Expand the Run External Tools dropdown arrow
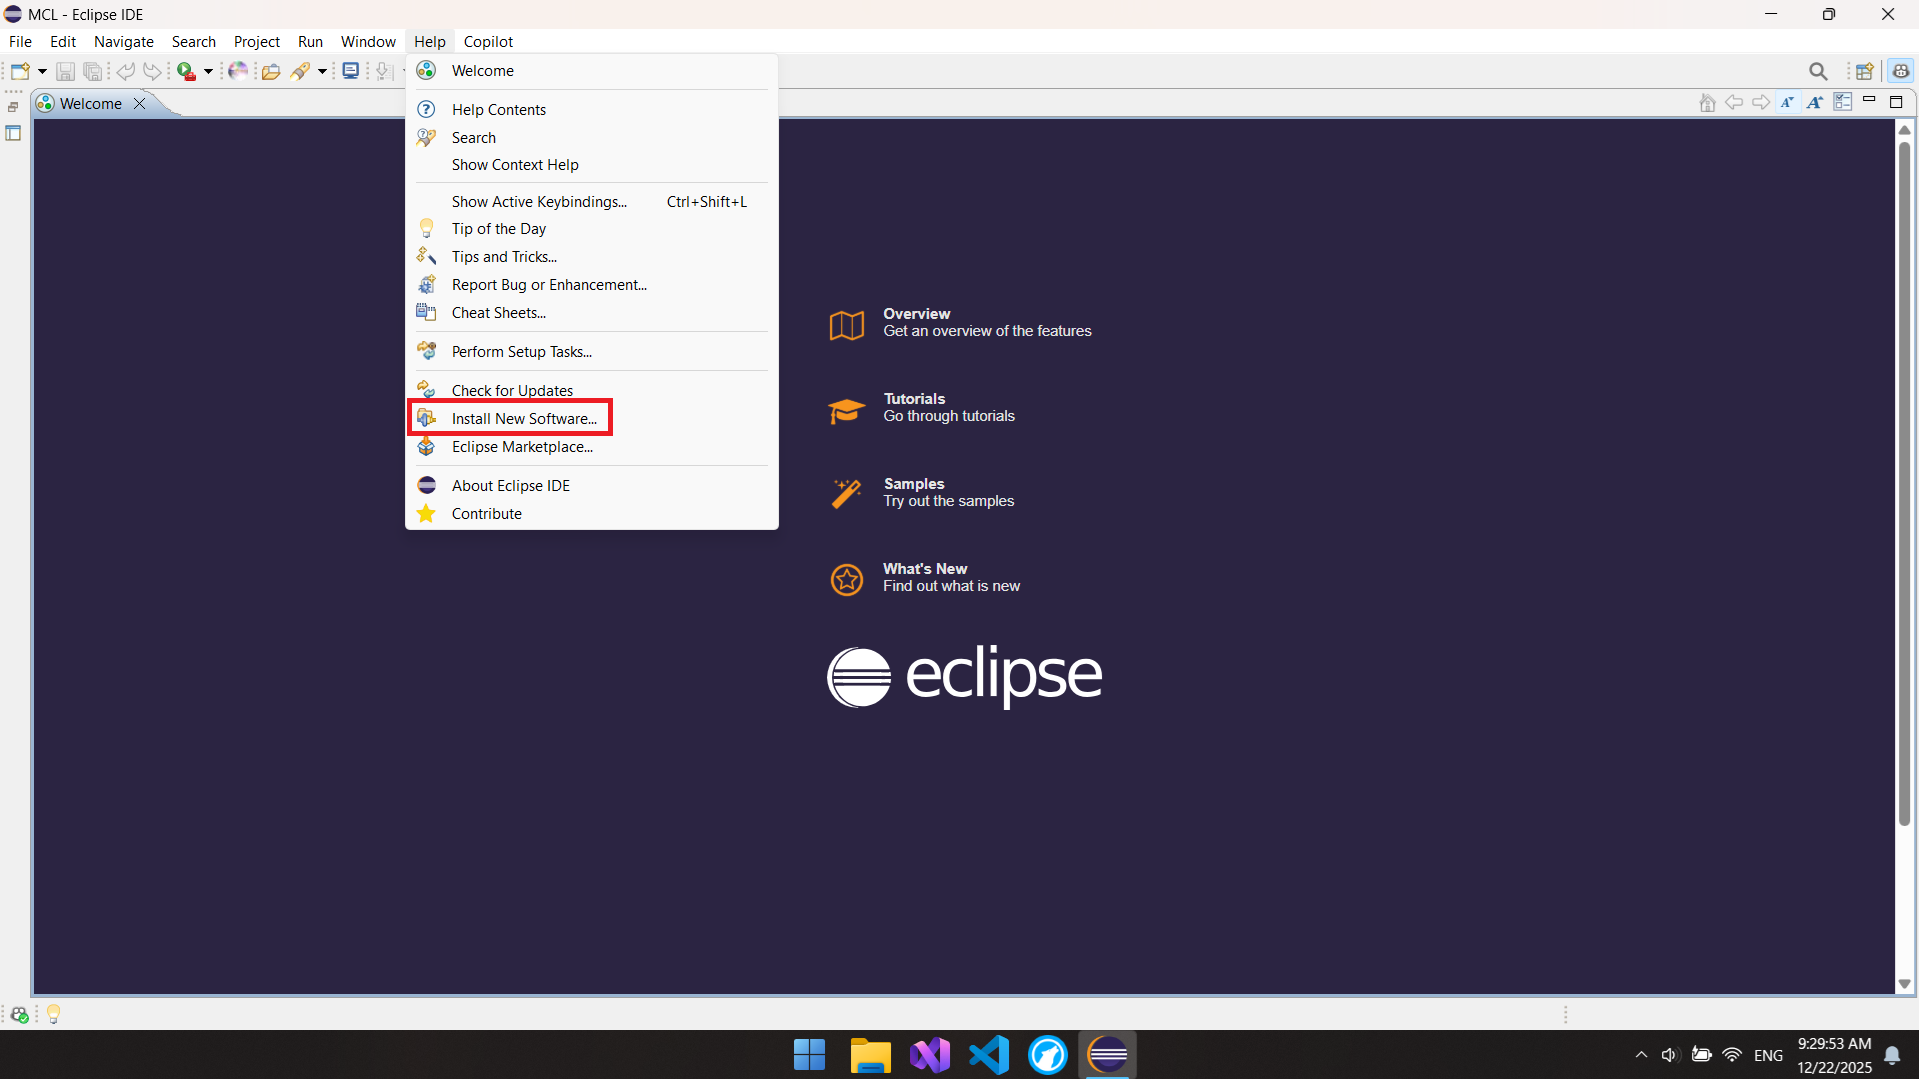 click(x=208, y=71)
